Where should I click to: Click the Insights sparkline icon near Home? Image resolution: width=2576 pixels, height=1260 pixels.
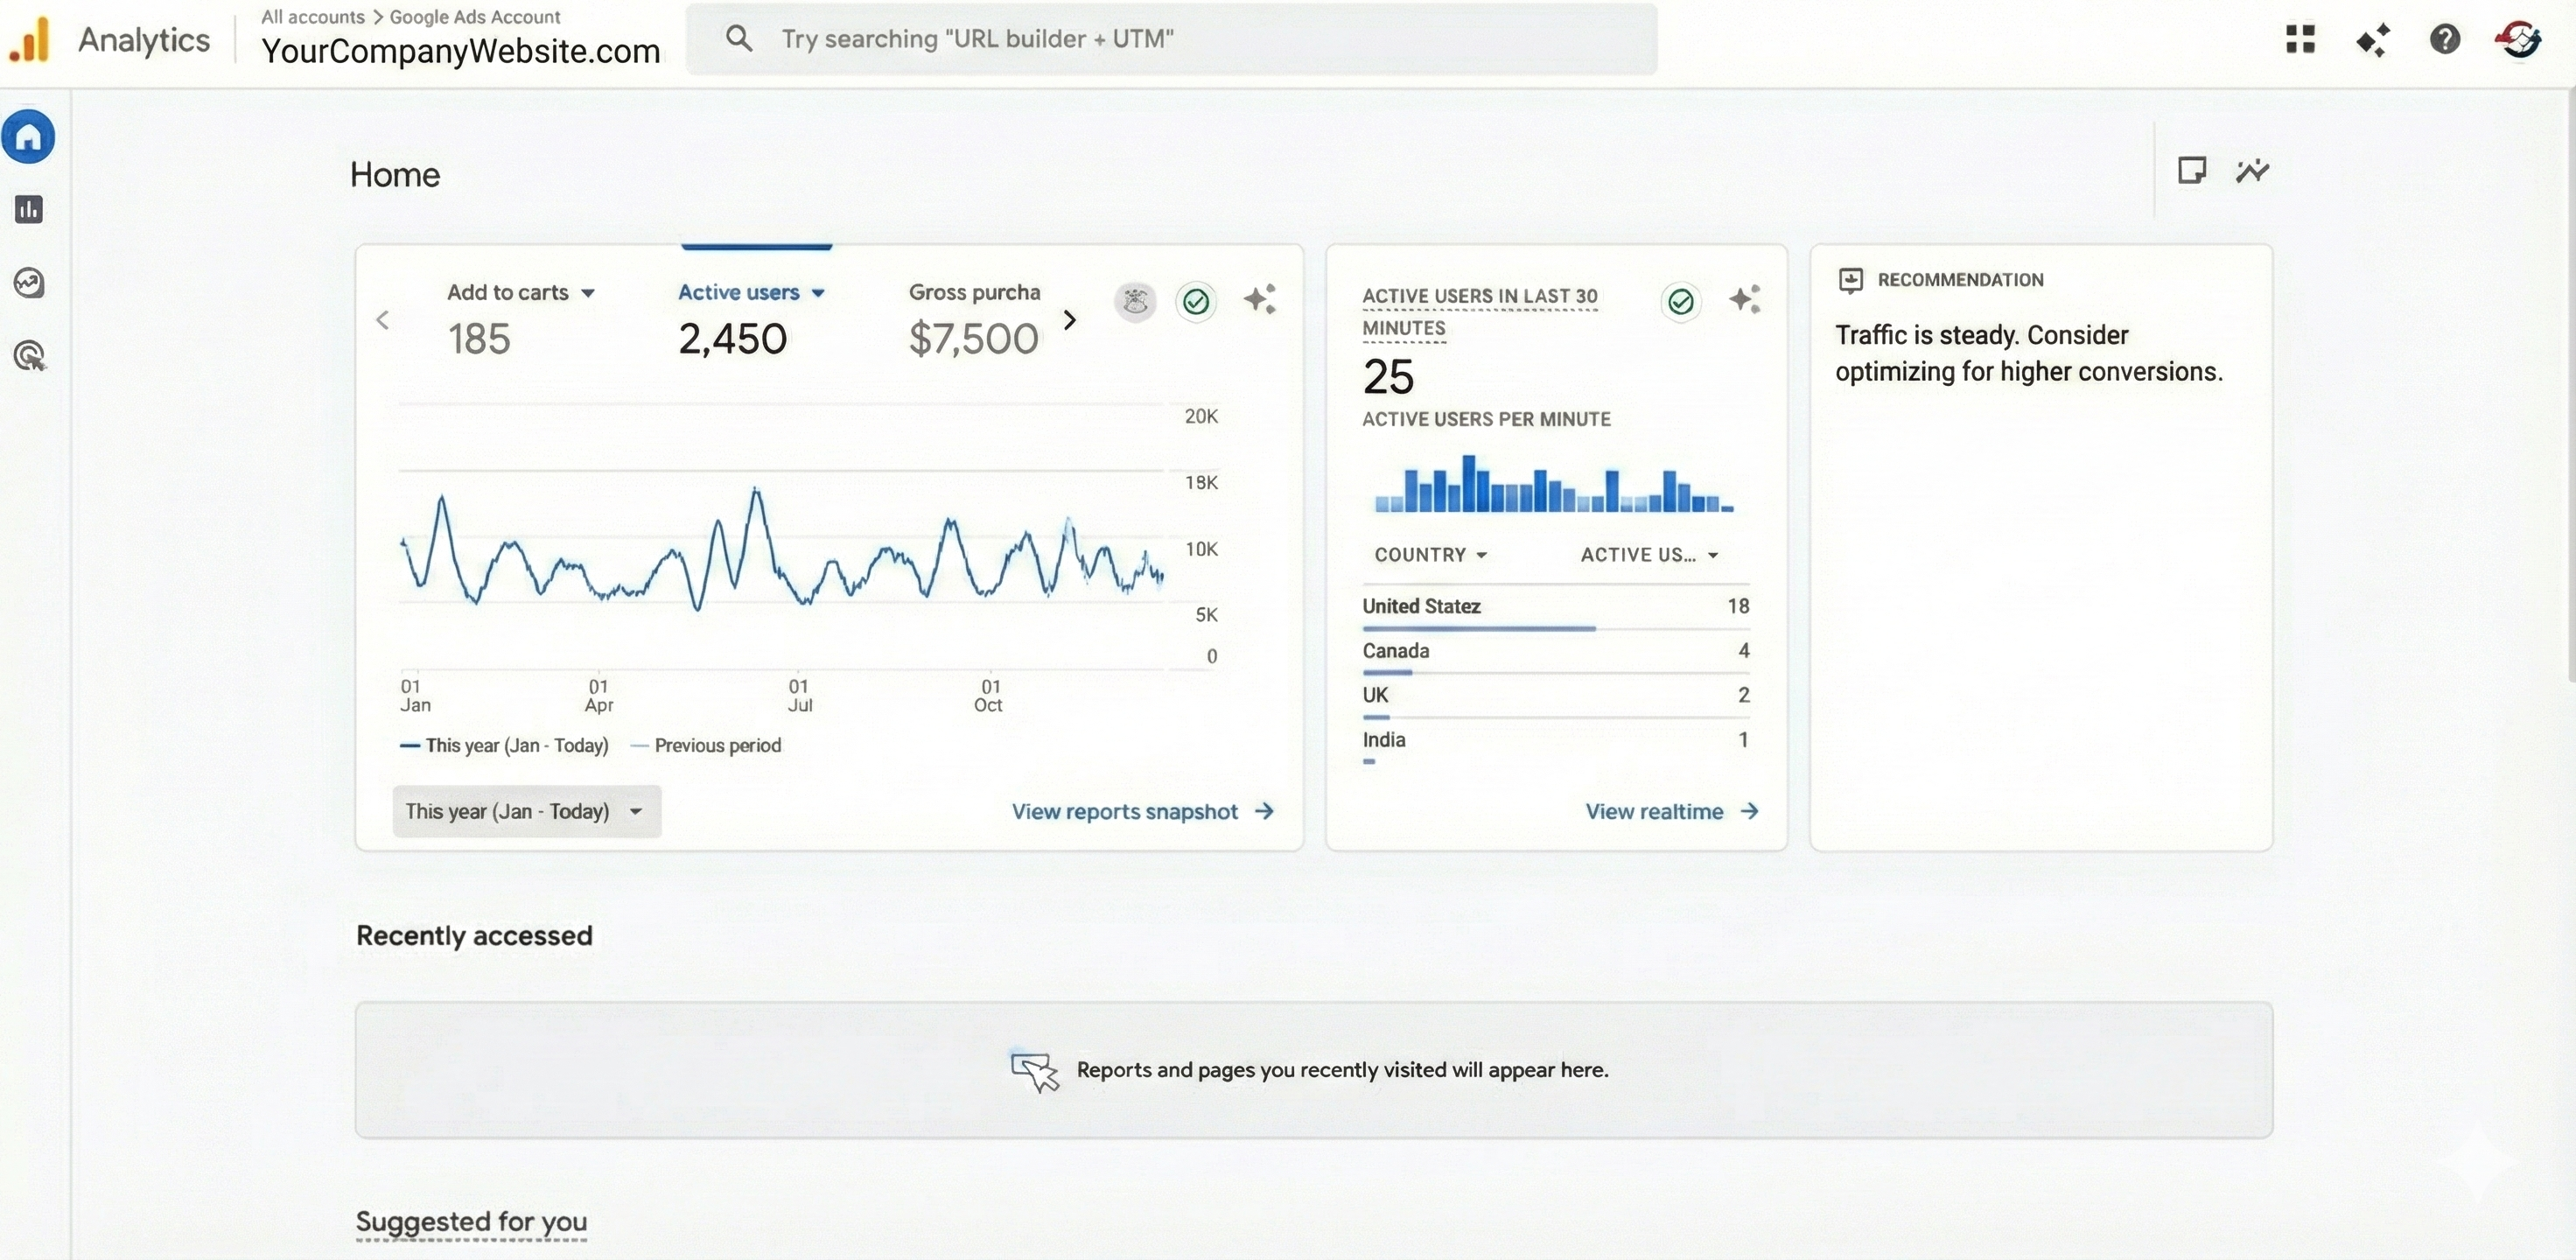(2252, 171)
